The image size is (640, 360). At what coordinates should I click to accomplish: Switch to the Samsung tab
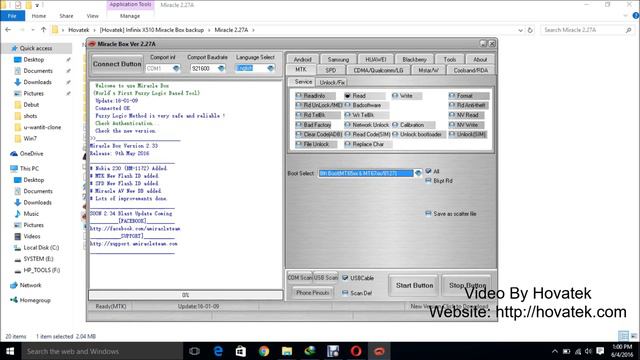(338, 59)
